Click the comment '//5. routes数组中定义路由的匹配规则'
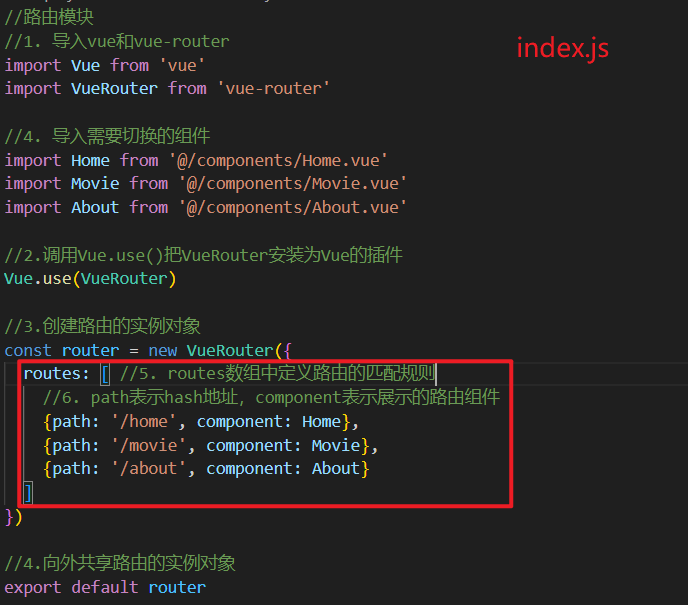The image size is (688, 605). tap(277, 373)
